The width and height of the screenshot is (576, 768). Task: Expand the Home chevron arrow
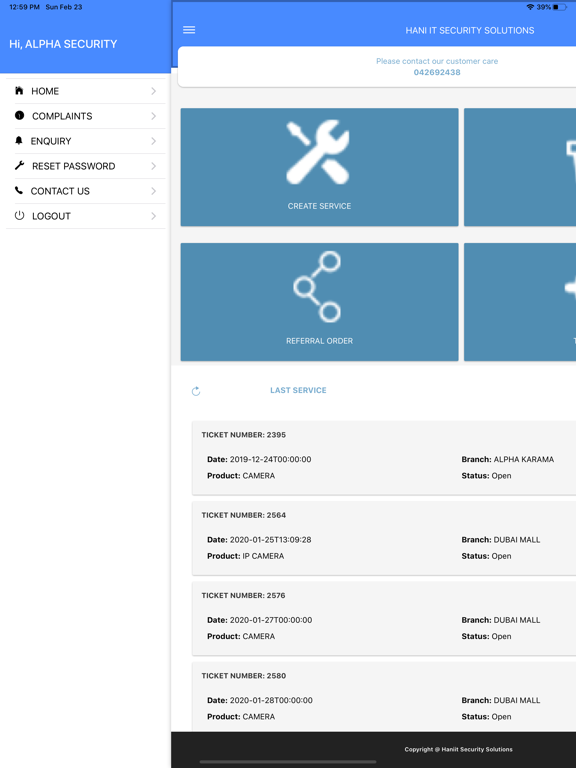point(153,91)
